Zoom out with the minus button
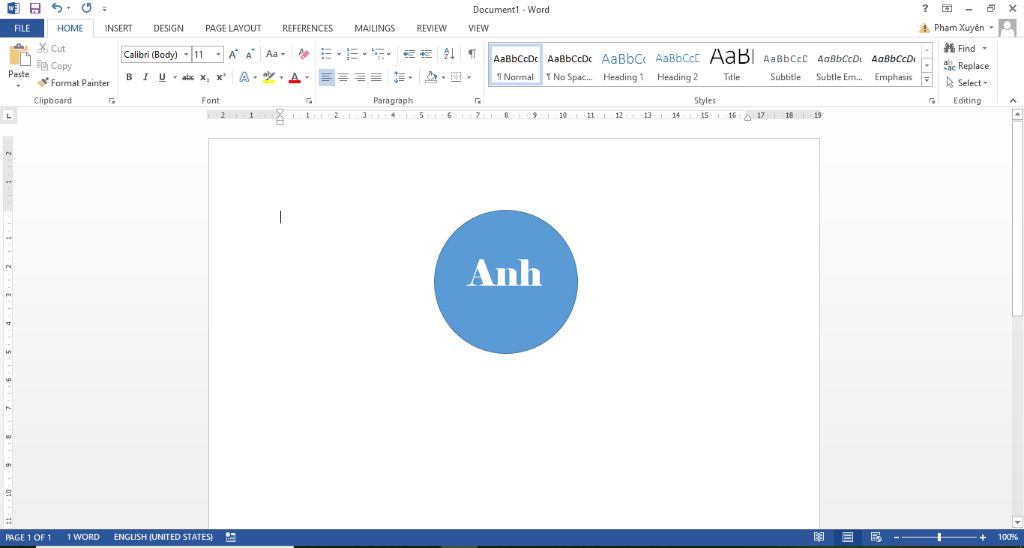This screenshot has height=548, width=1024. [897, 537]
